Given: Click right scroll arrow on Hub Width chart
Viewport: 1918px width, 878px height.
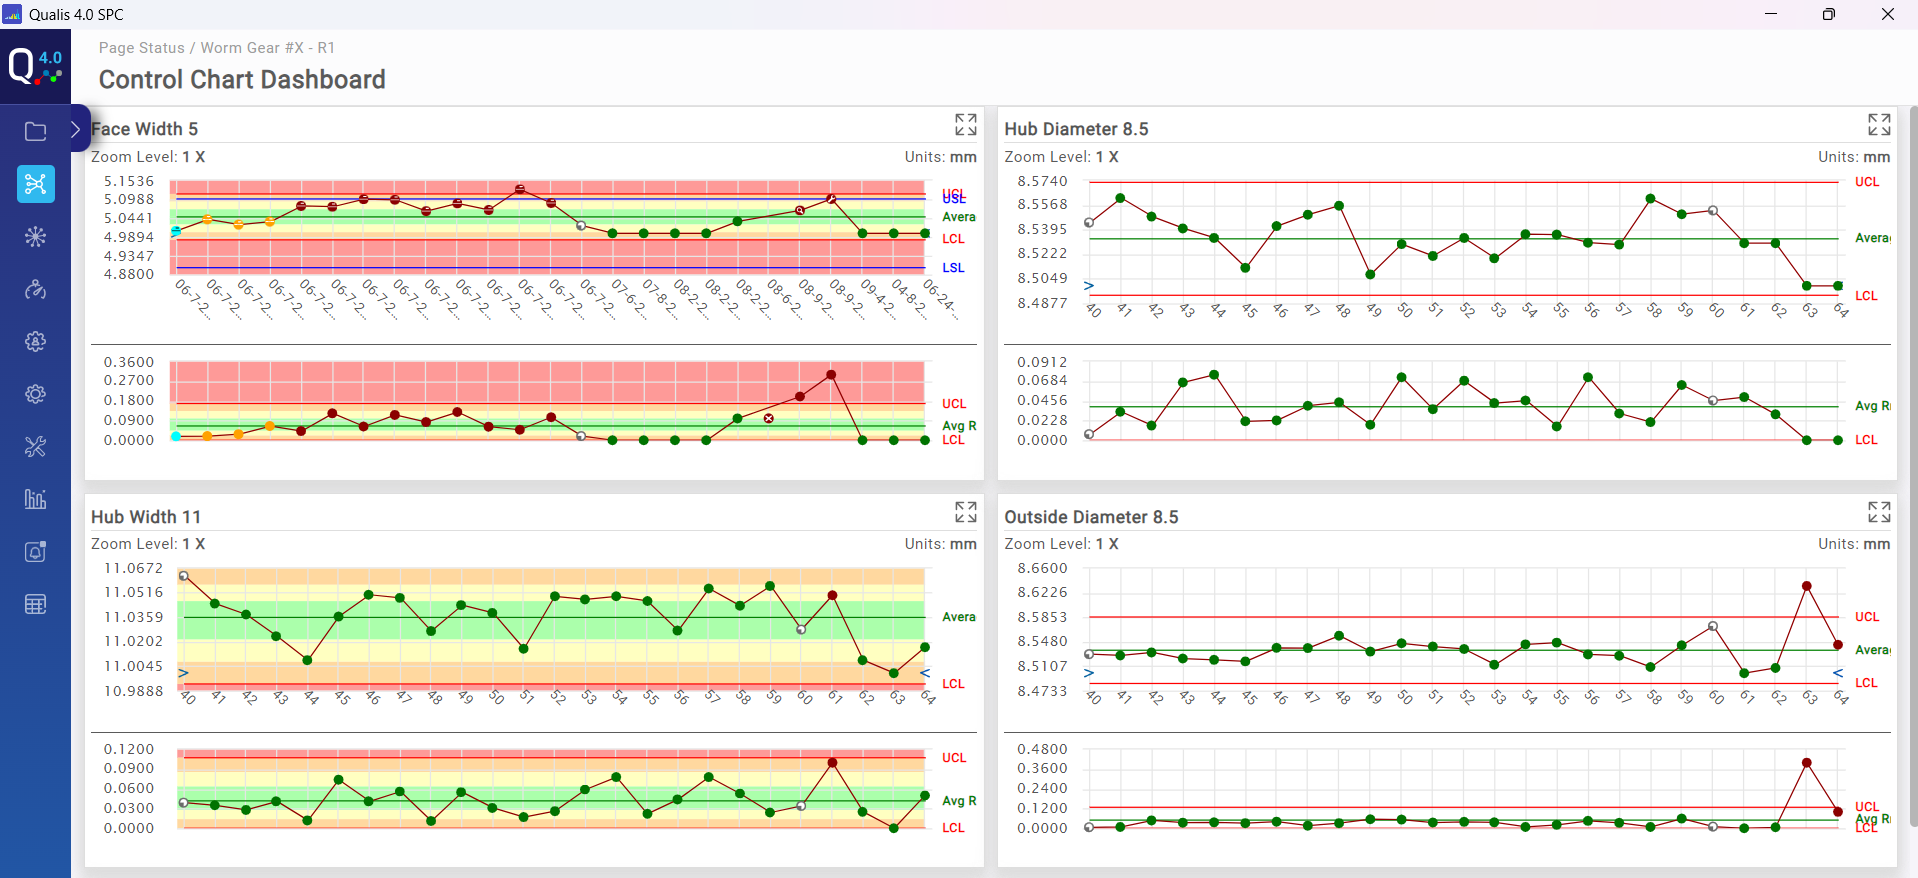Looking at the screenshot, I should 925,673.
